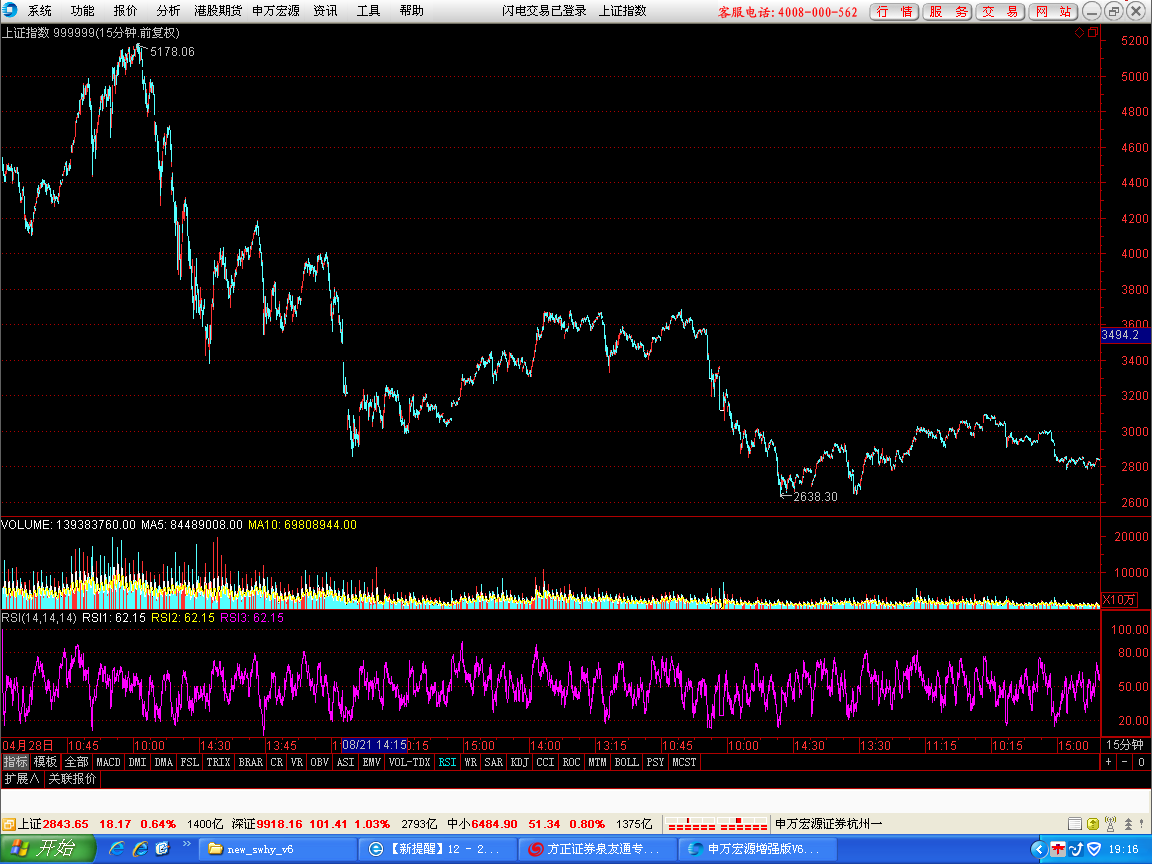The image size is (1152, 864).
Task: Open the 工具 menu
Action: pos(368,11)
